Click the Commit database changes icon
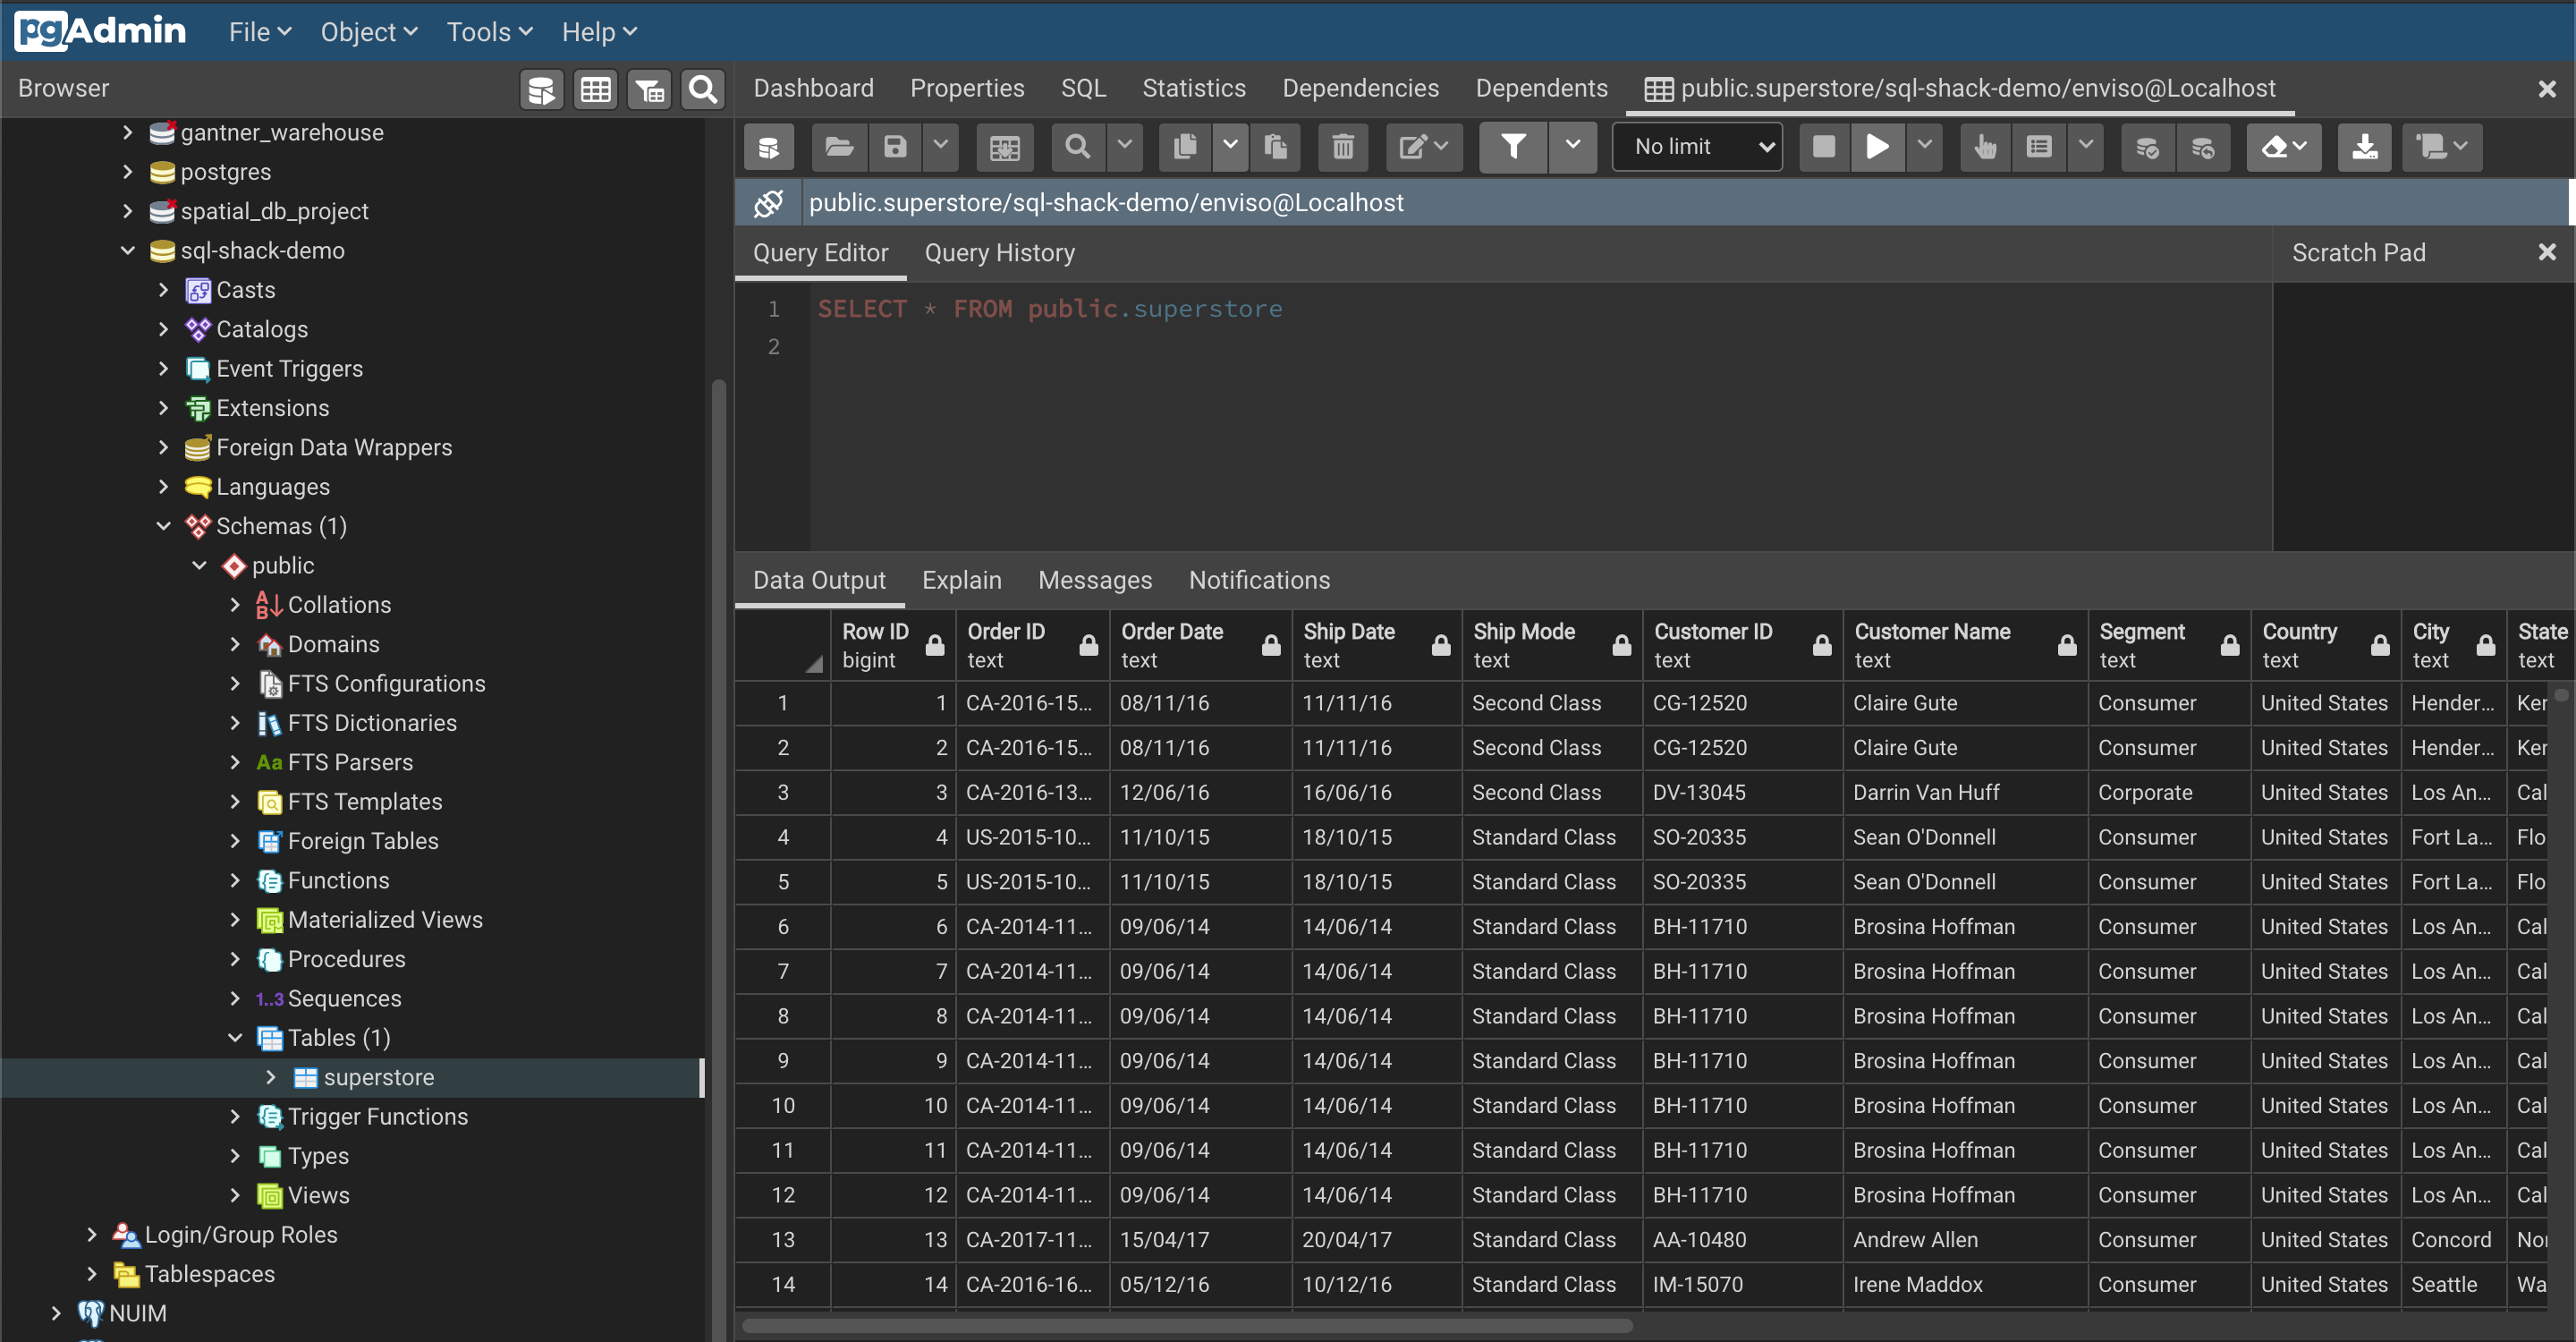 (x=2146, y=147)
